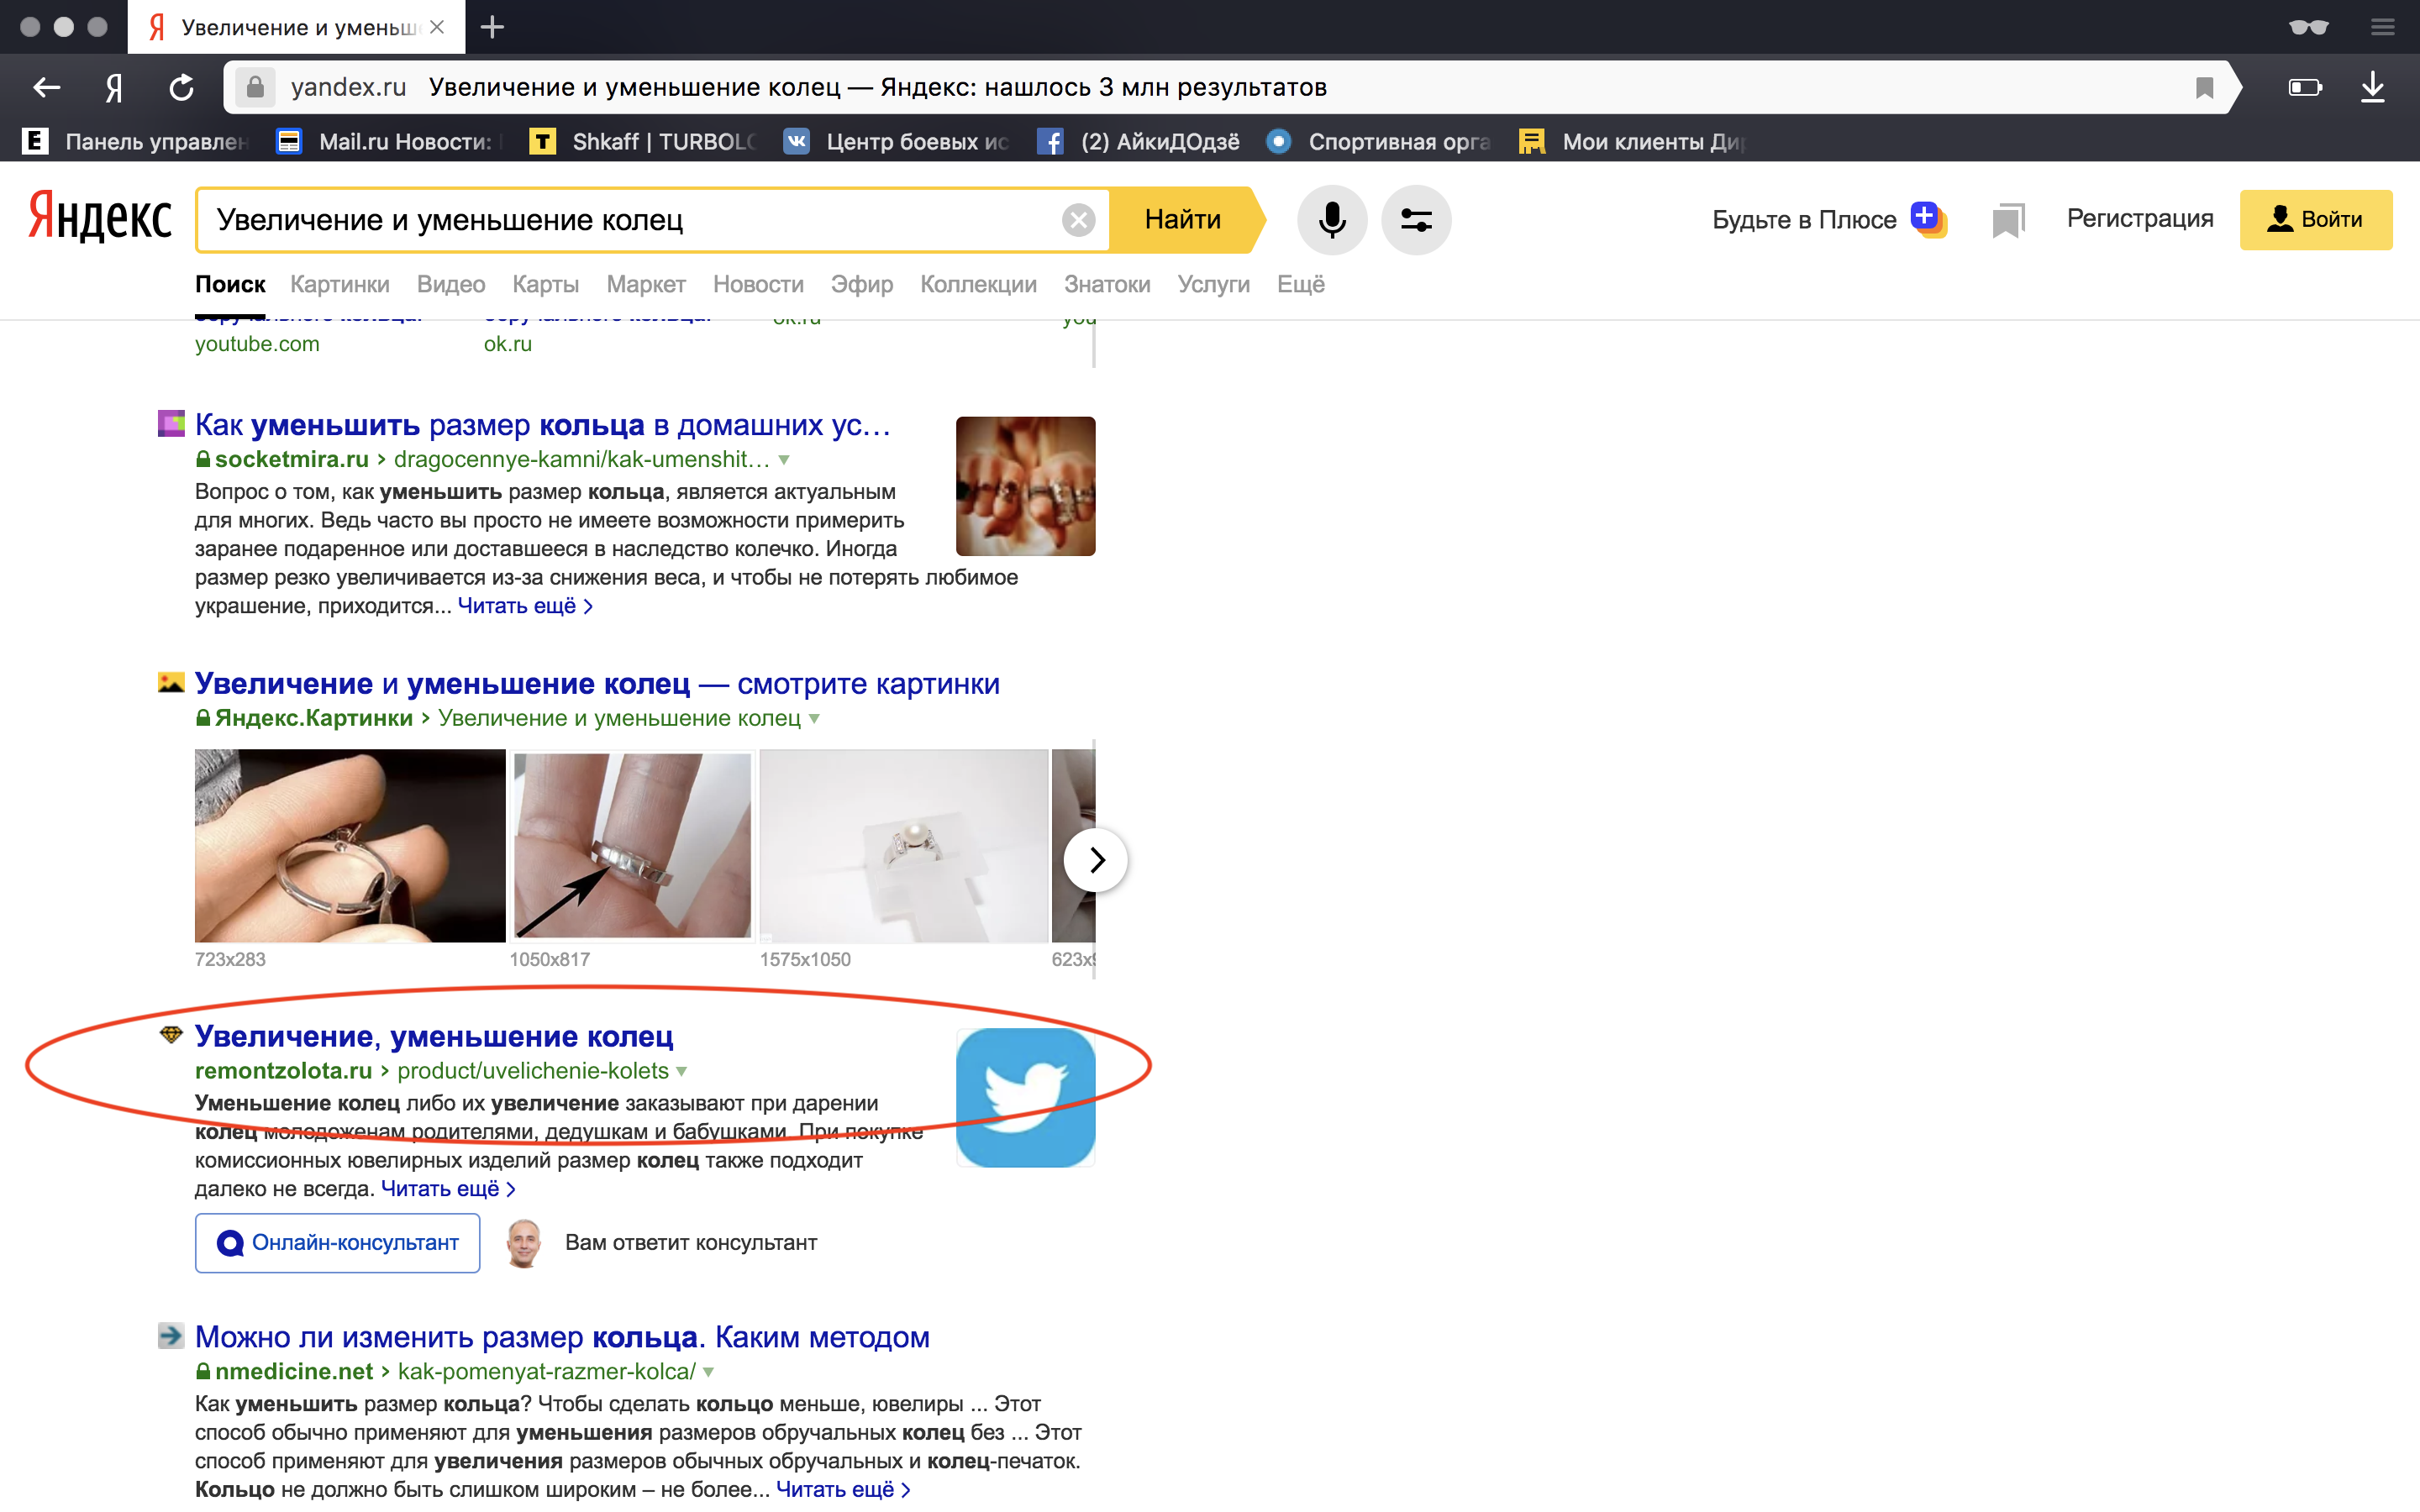Open search settings sliders icon

tap(1415, 220)
